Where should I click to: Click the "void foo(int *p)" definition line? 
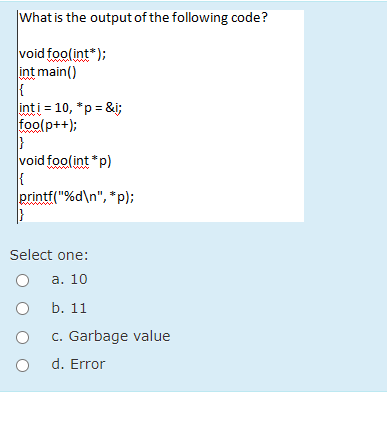(65, 161)
